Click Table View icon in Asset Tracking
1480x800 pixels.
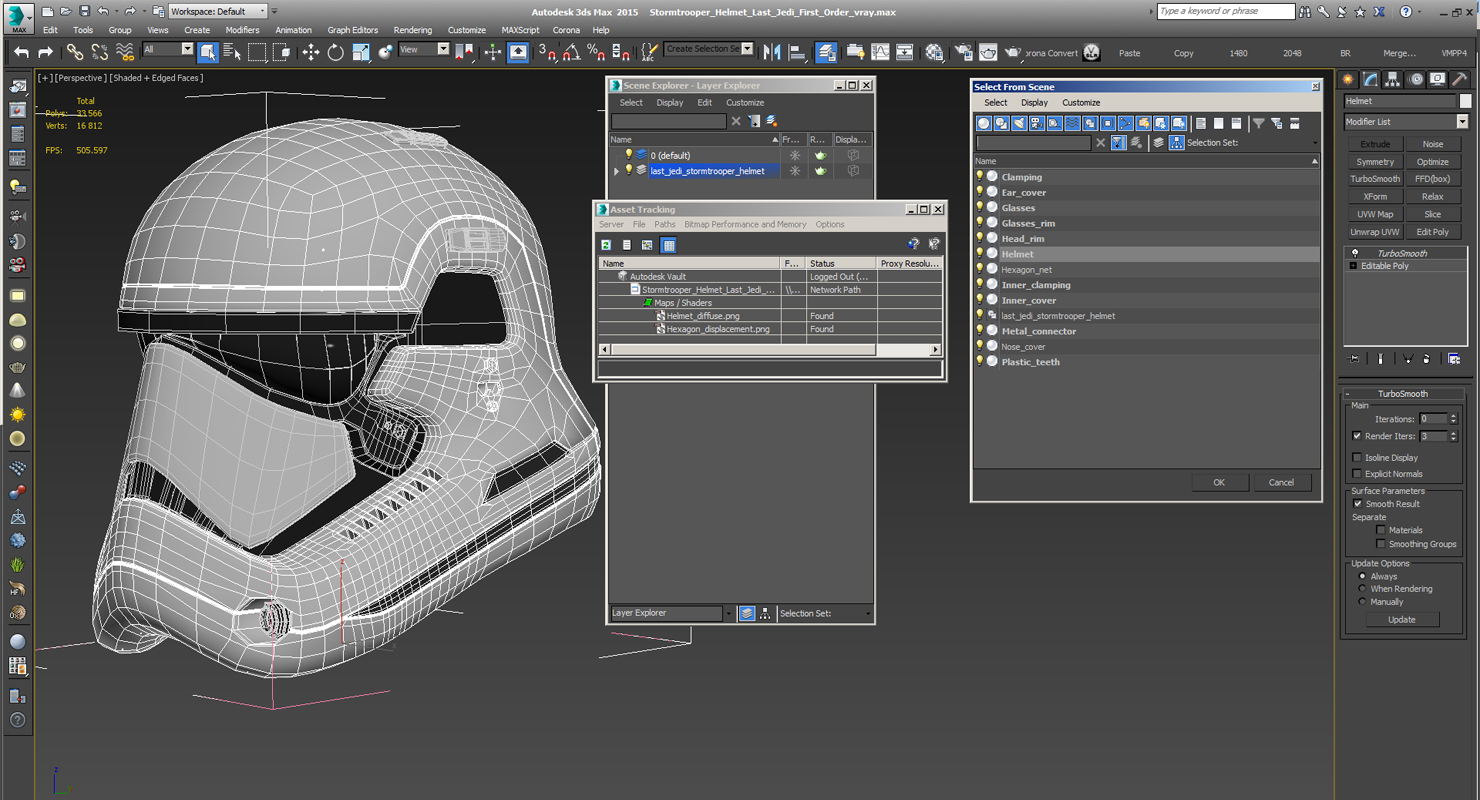coord(669,245)
